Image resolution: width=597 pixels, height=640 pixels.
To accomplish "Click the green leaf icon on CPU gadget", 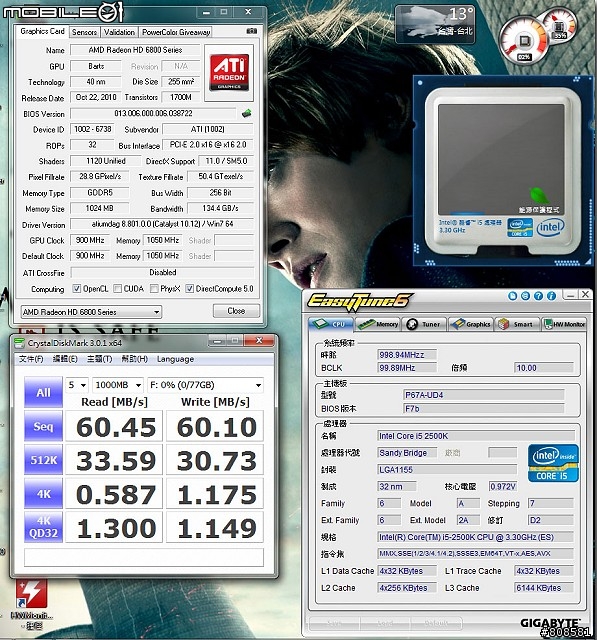I will coord(538,196).
